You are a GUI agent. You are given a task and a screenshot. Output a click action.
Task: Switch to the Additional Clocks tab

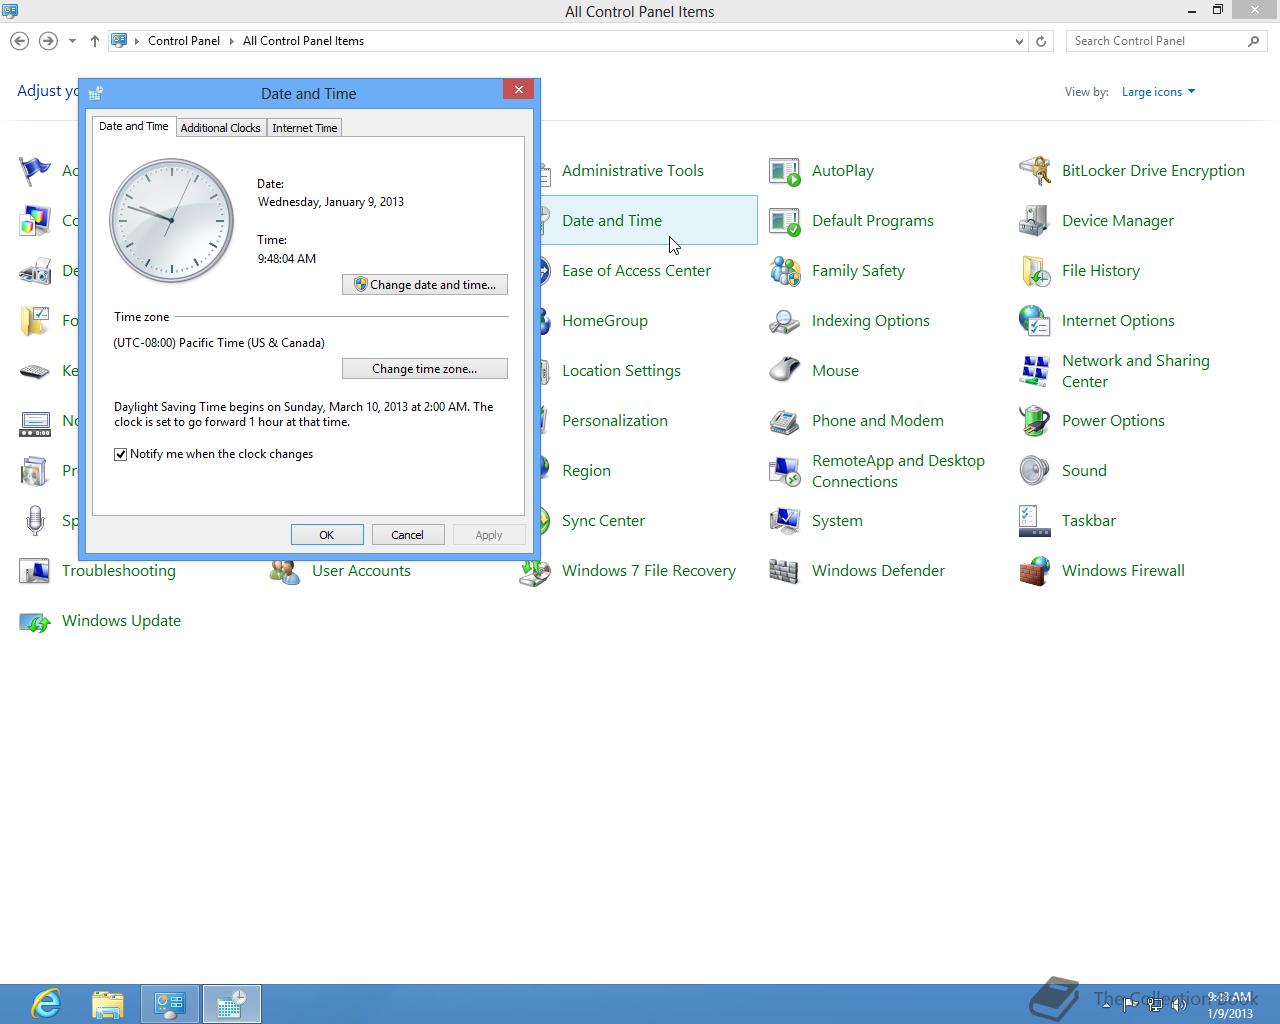(220, 128)
